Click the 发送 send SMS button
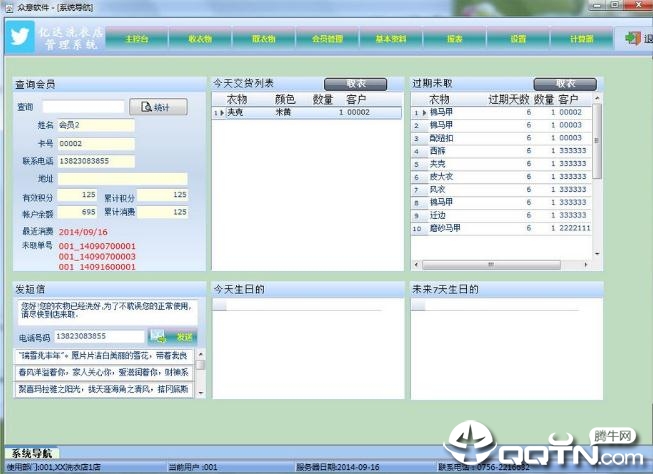The height and width of the screenshot is (474, 653). (x=172, y=337)
